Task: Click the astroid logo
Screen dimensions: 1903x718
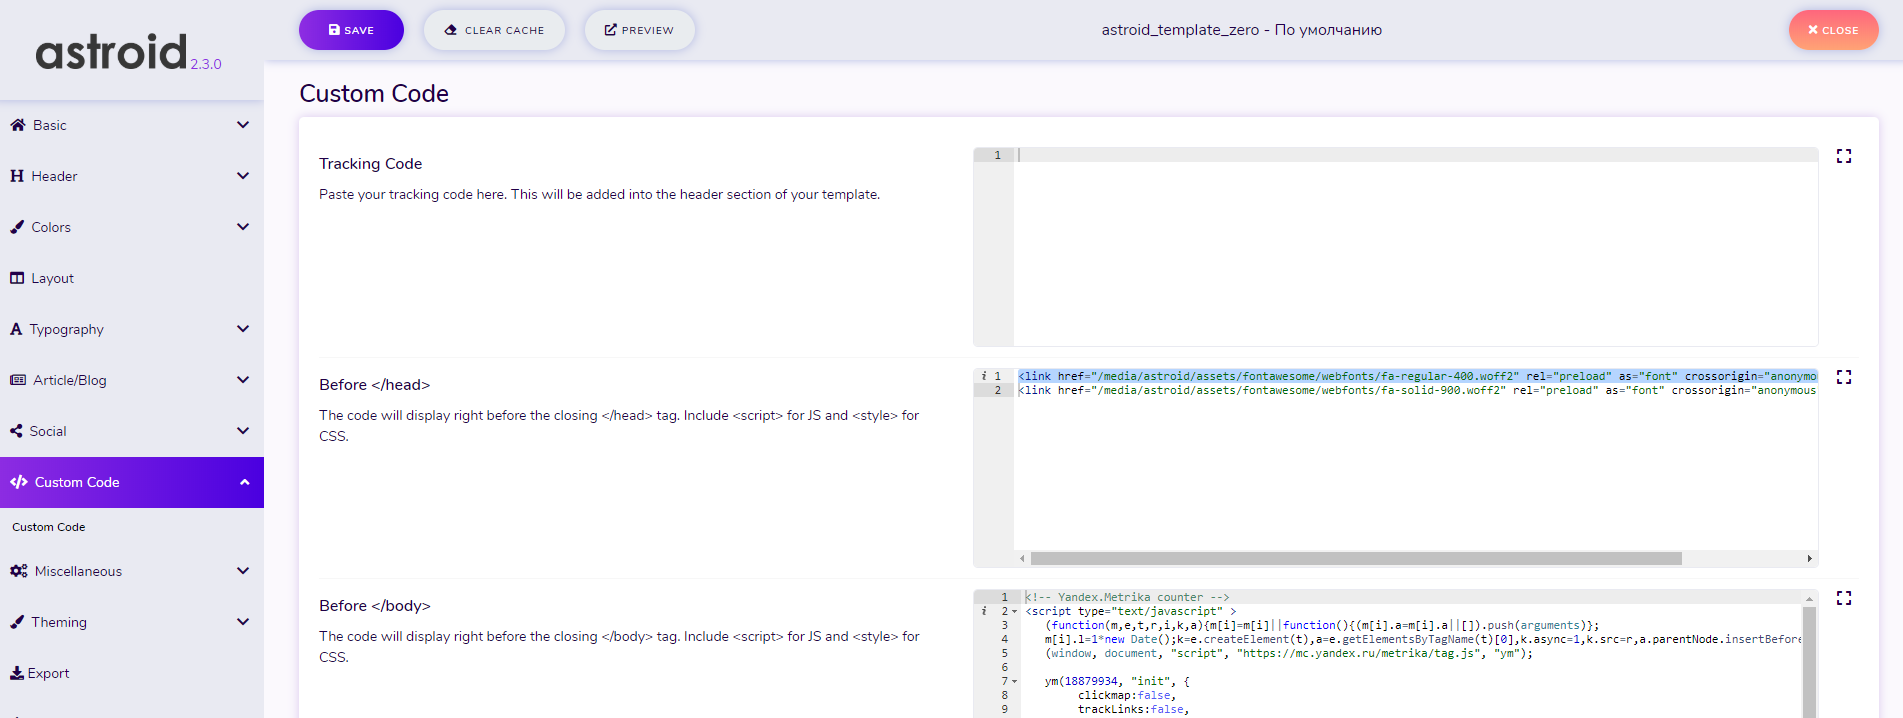Action: [111, 52]
